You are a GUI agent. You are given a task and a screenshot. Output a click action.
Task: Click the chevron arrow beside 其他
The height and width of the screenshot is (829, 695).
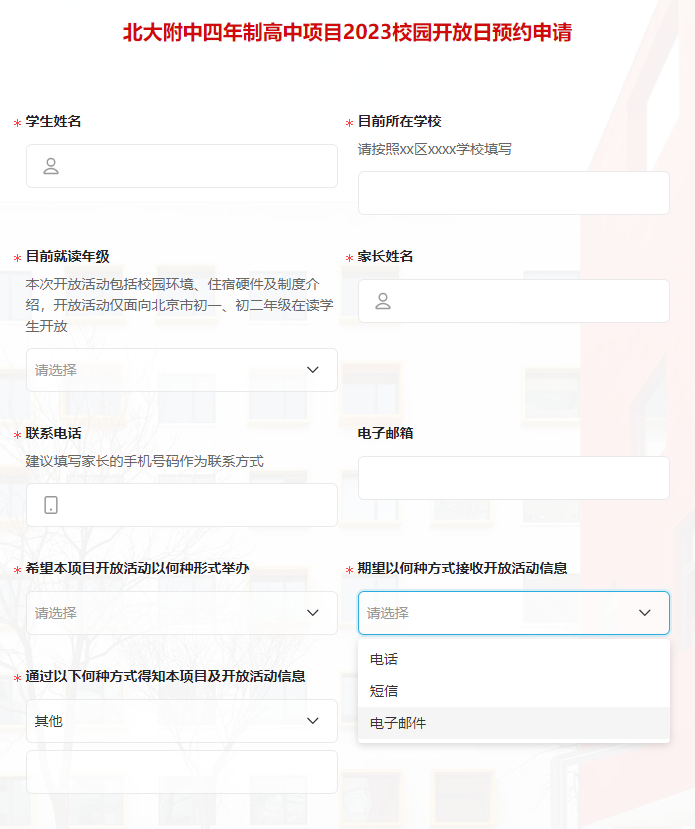tap(313, 721)
